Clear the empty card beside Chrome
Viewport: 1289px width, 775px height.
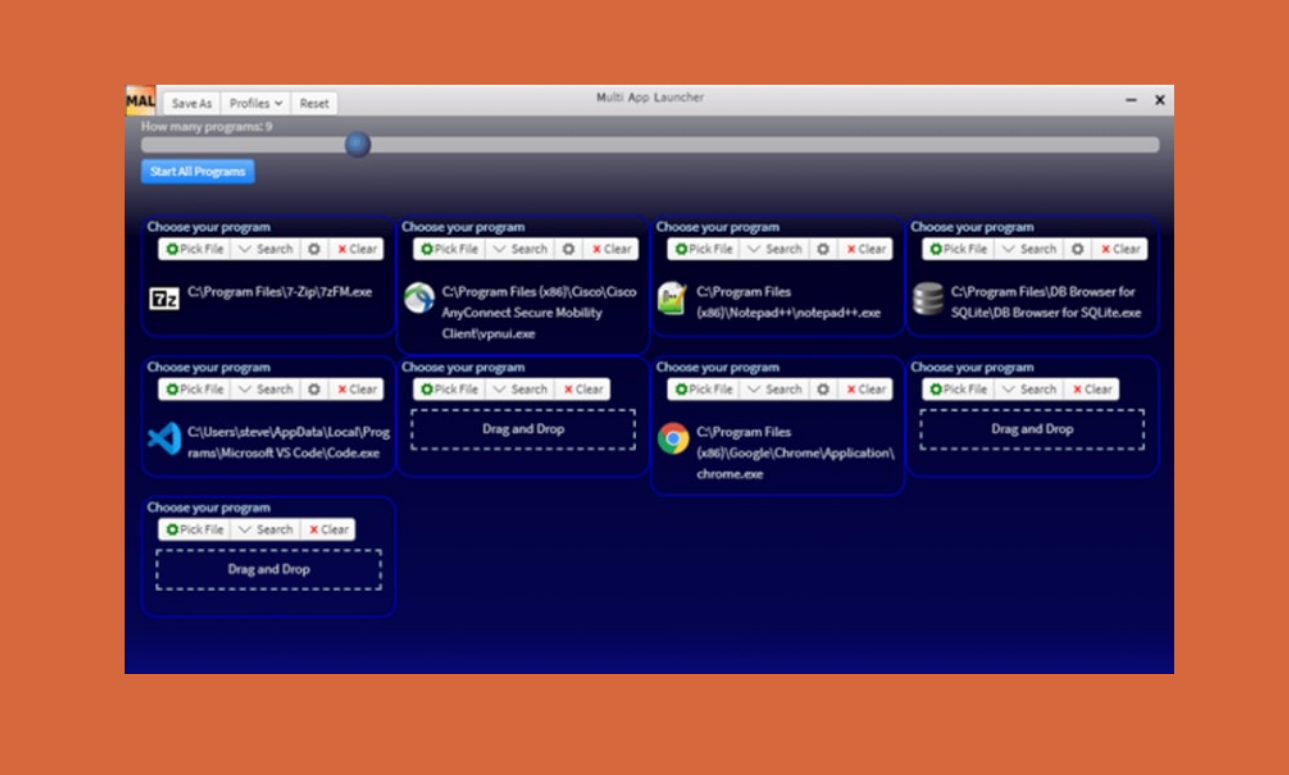coord(1091,389)
